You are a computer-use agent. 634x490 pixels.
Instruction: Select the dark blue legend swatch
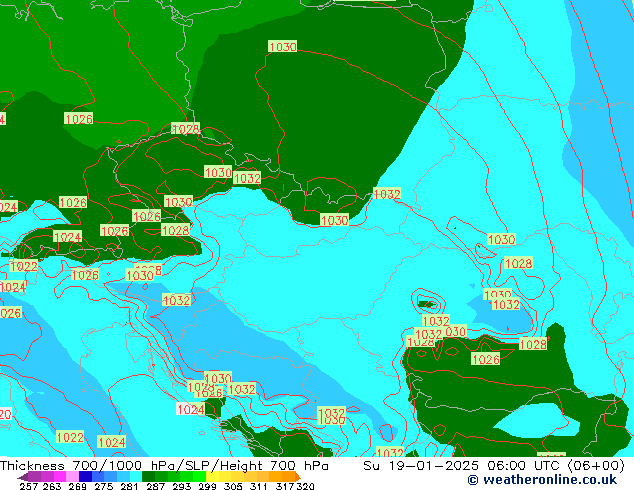click(x=85, y=476)
